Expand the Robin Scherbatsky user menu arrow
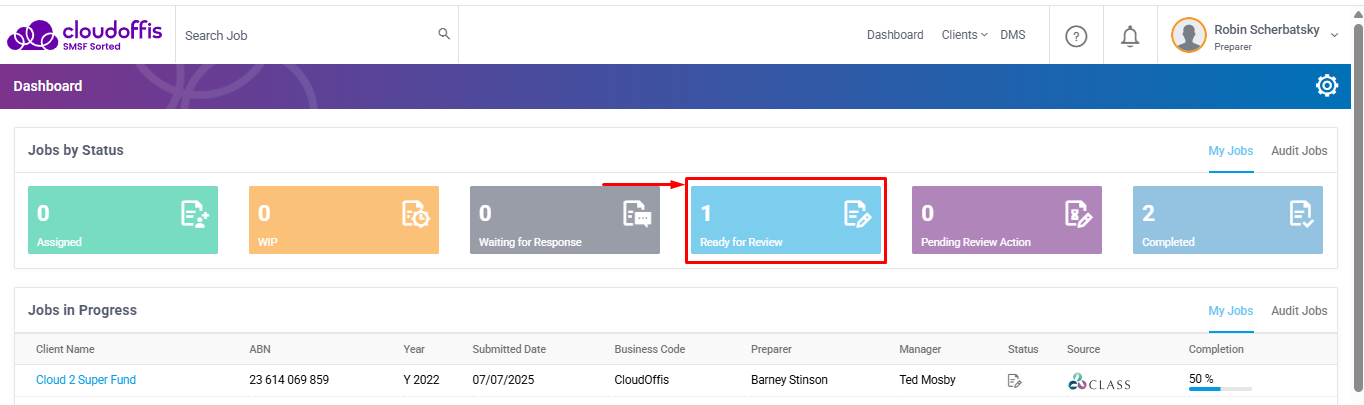This screenshot has height=405, width=1364. coord(1334,35)
